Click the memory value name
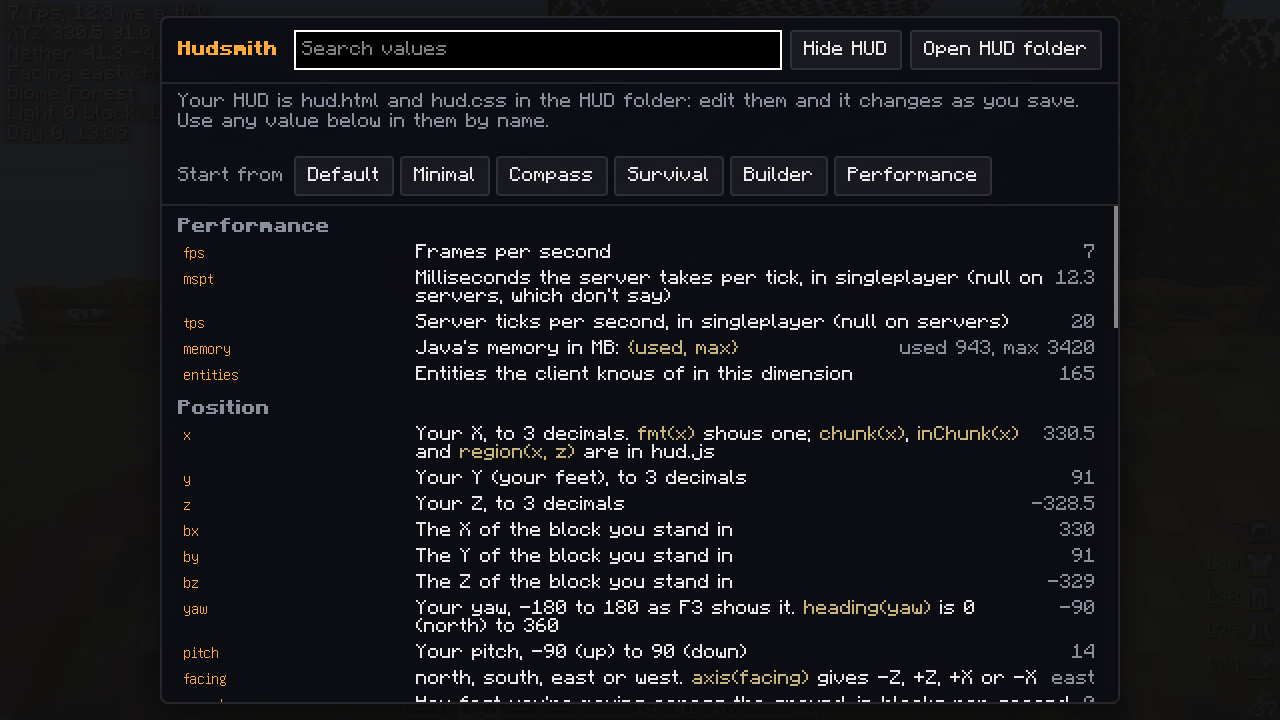The width and height of the screenshot is (1280, 720). (x=207, y=349)
